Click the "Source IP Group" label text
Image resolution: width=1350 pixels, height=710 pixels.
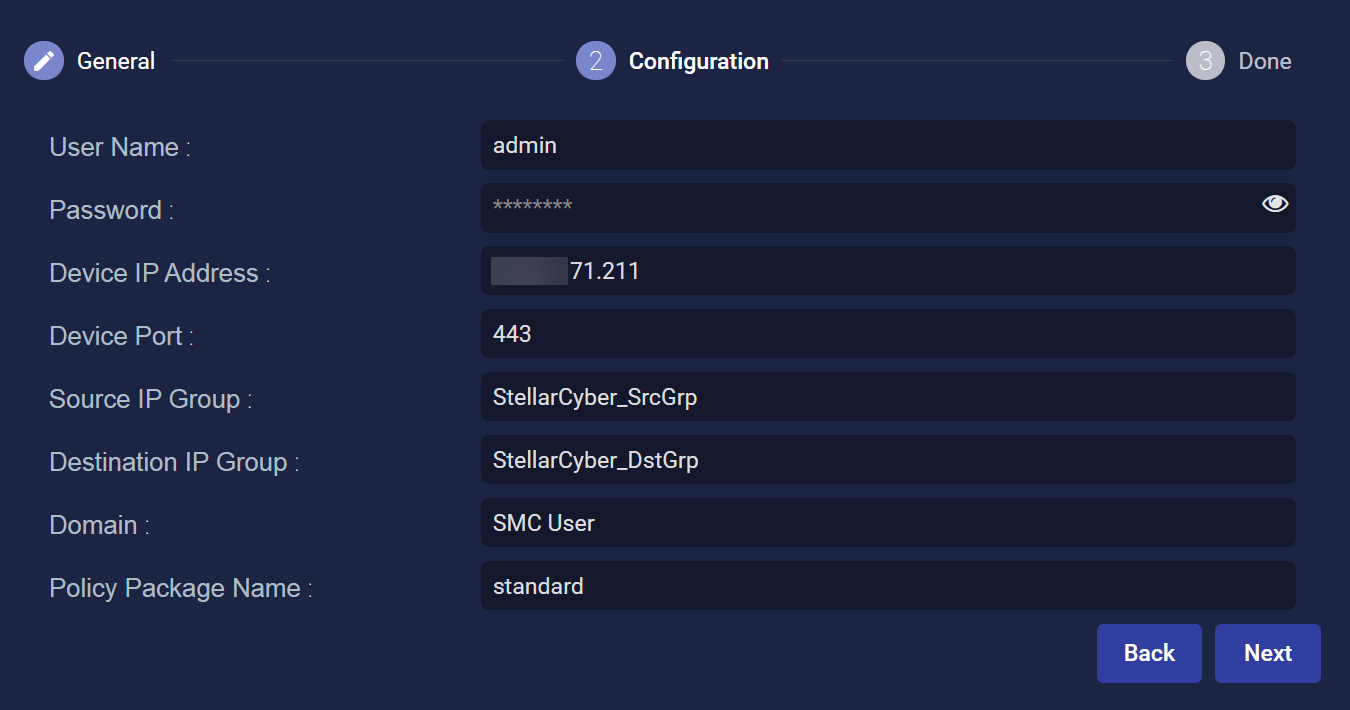pyautogui.click(x=150, y=399)
